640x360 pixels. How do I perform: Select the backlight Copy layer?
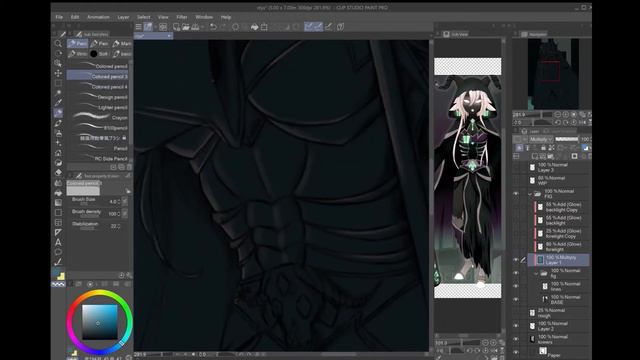[x=561, y=207]
